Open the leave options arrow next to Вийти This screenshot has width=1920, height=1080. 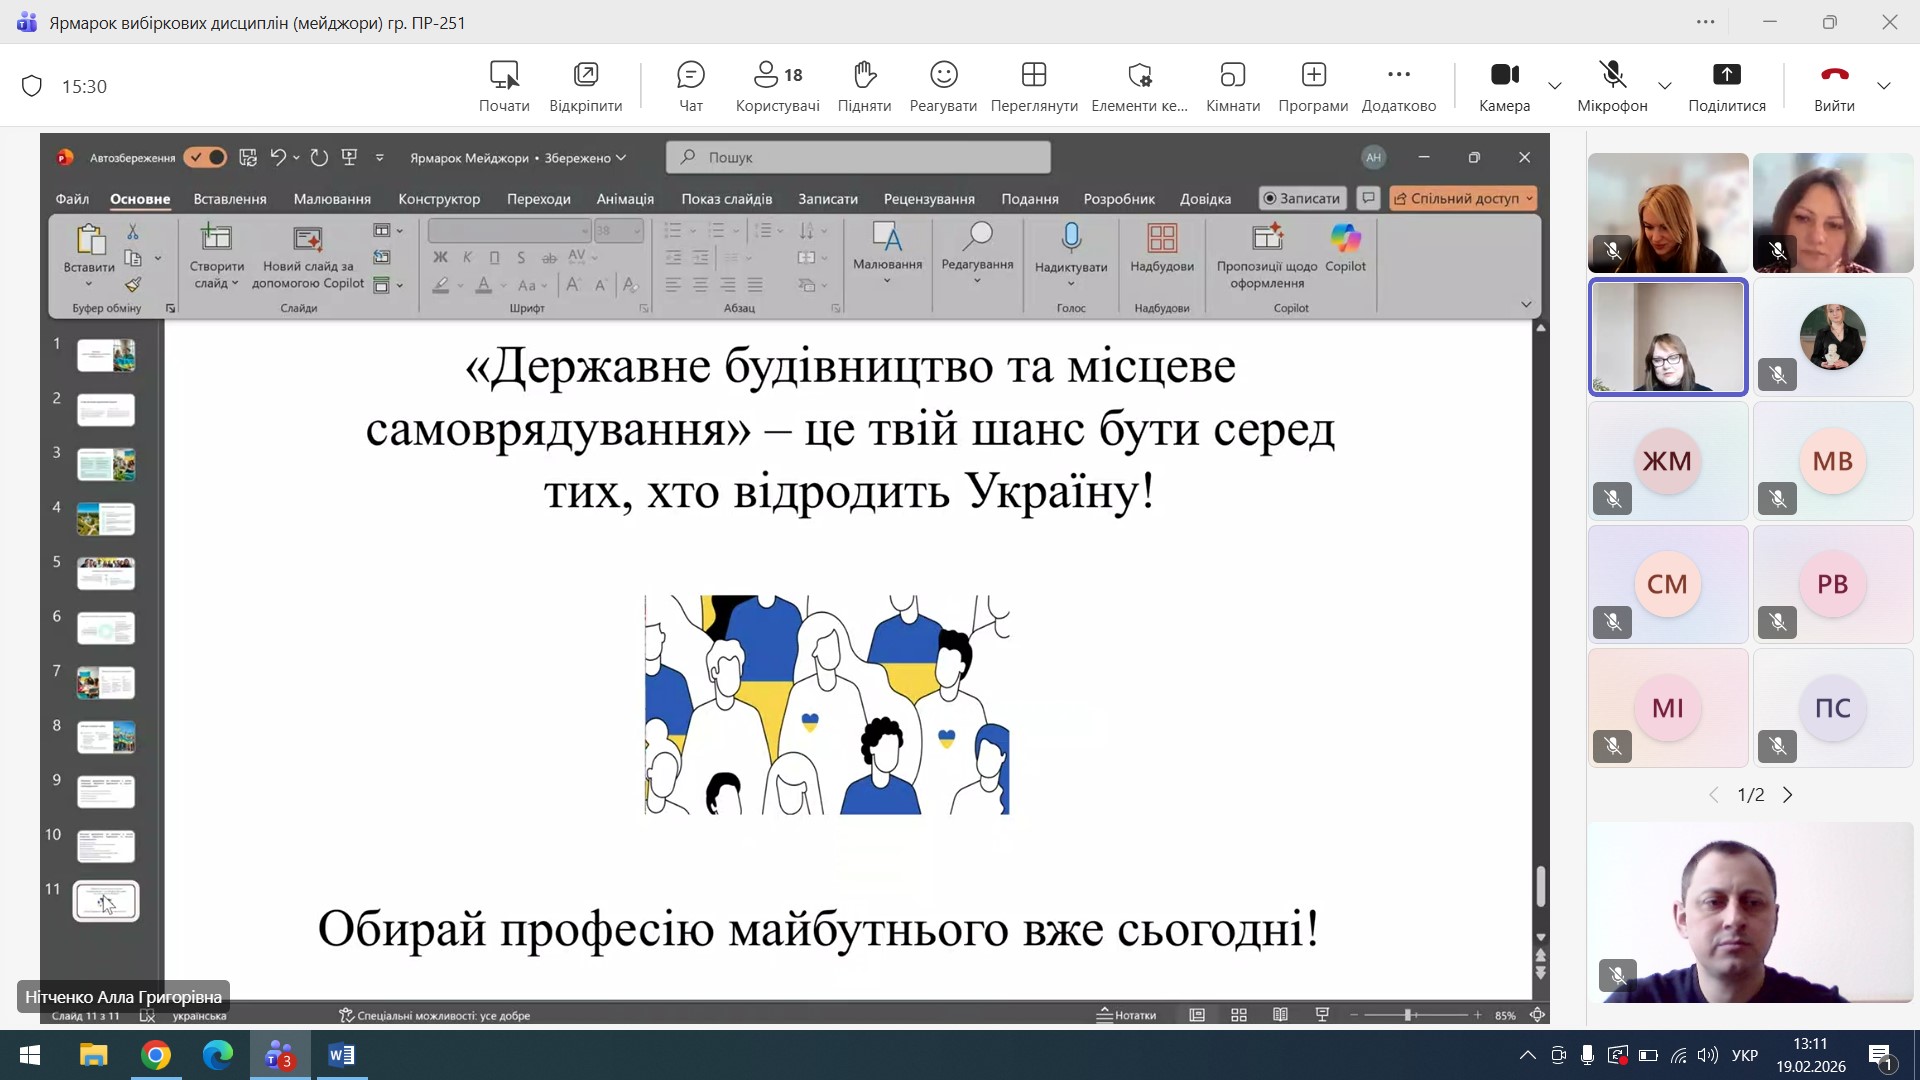pos(1884,86)
